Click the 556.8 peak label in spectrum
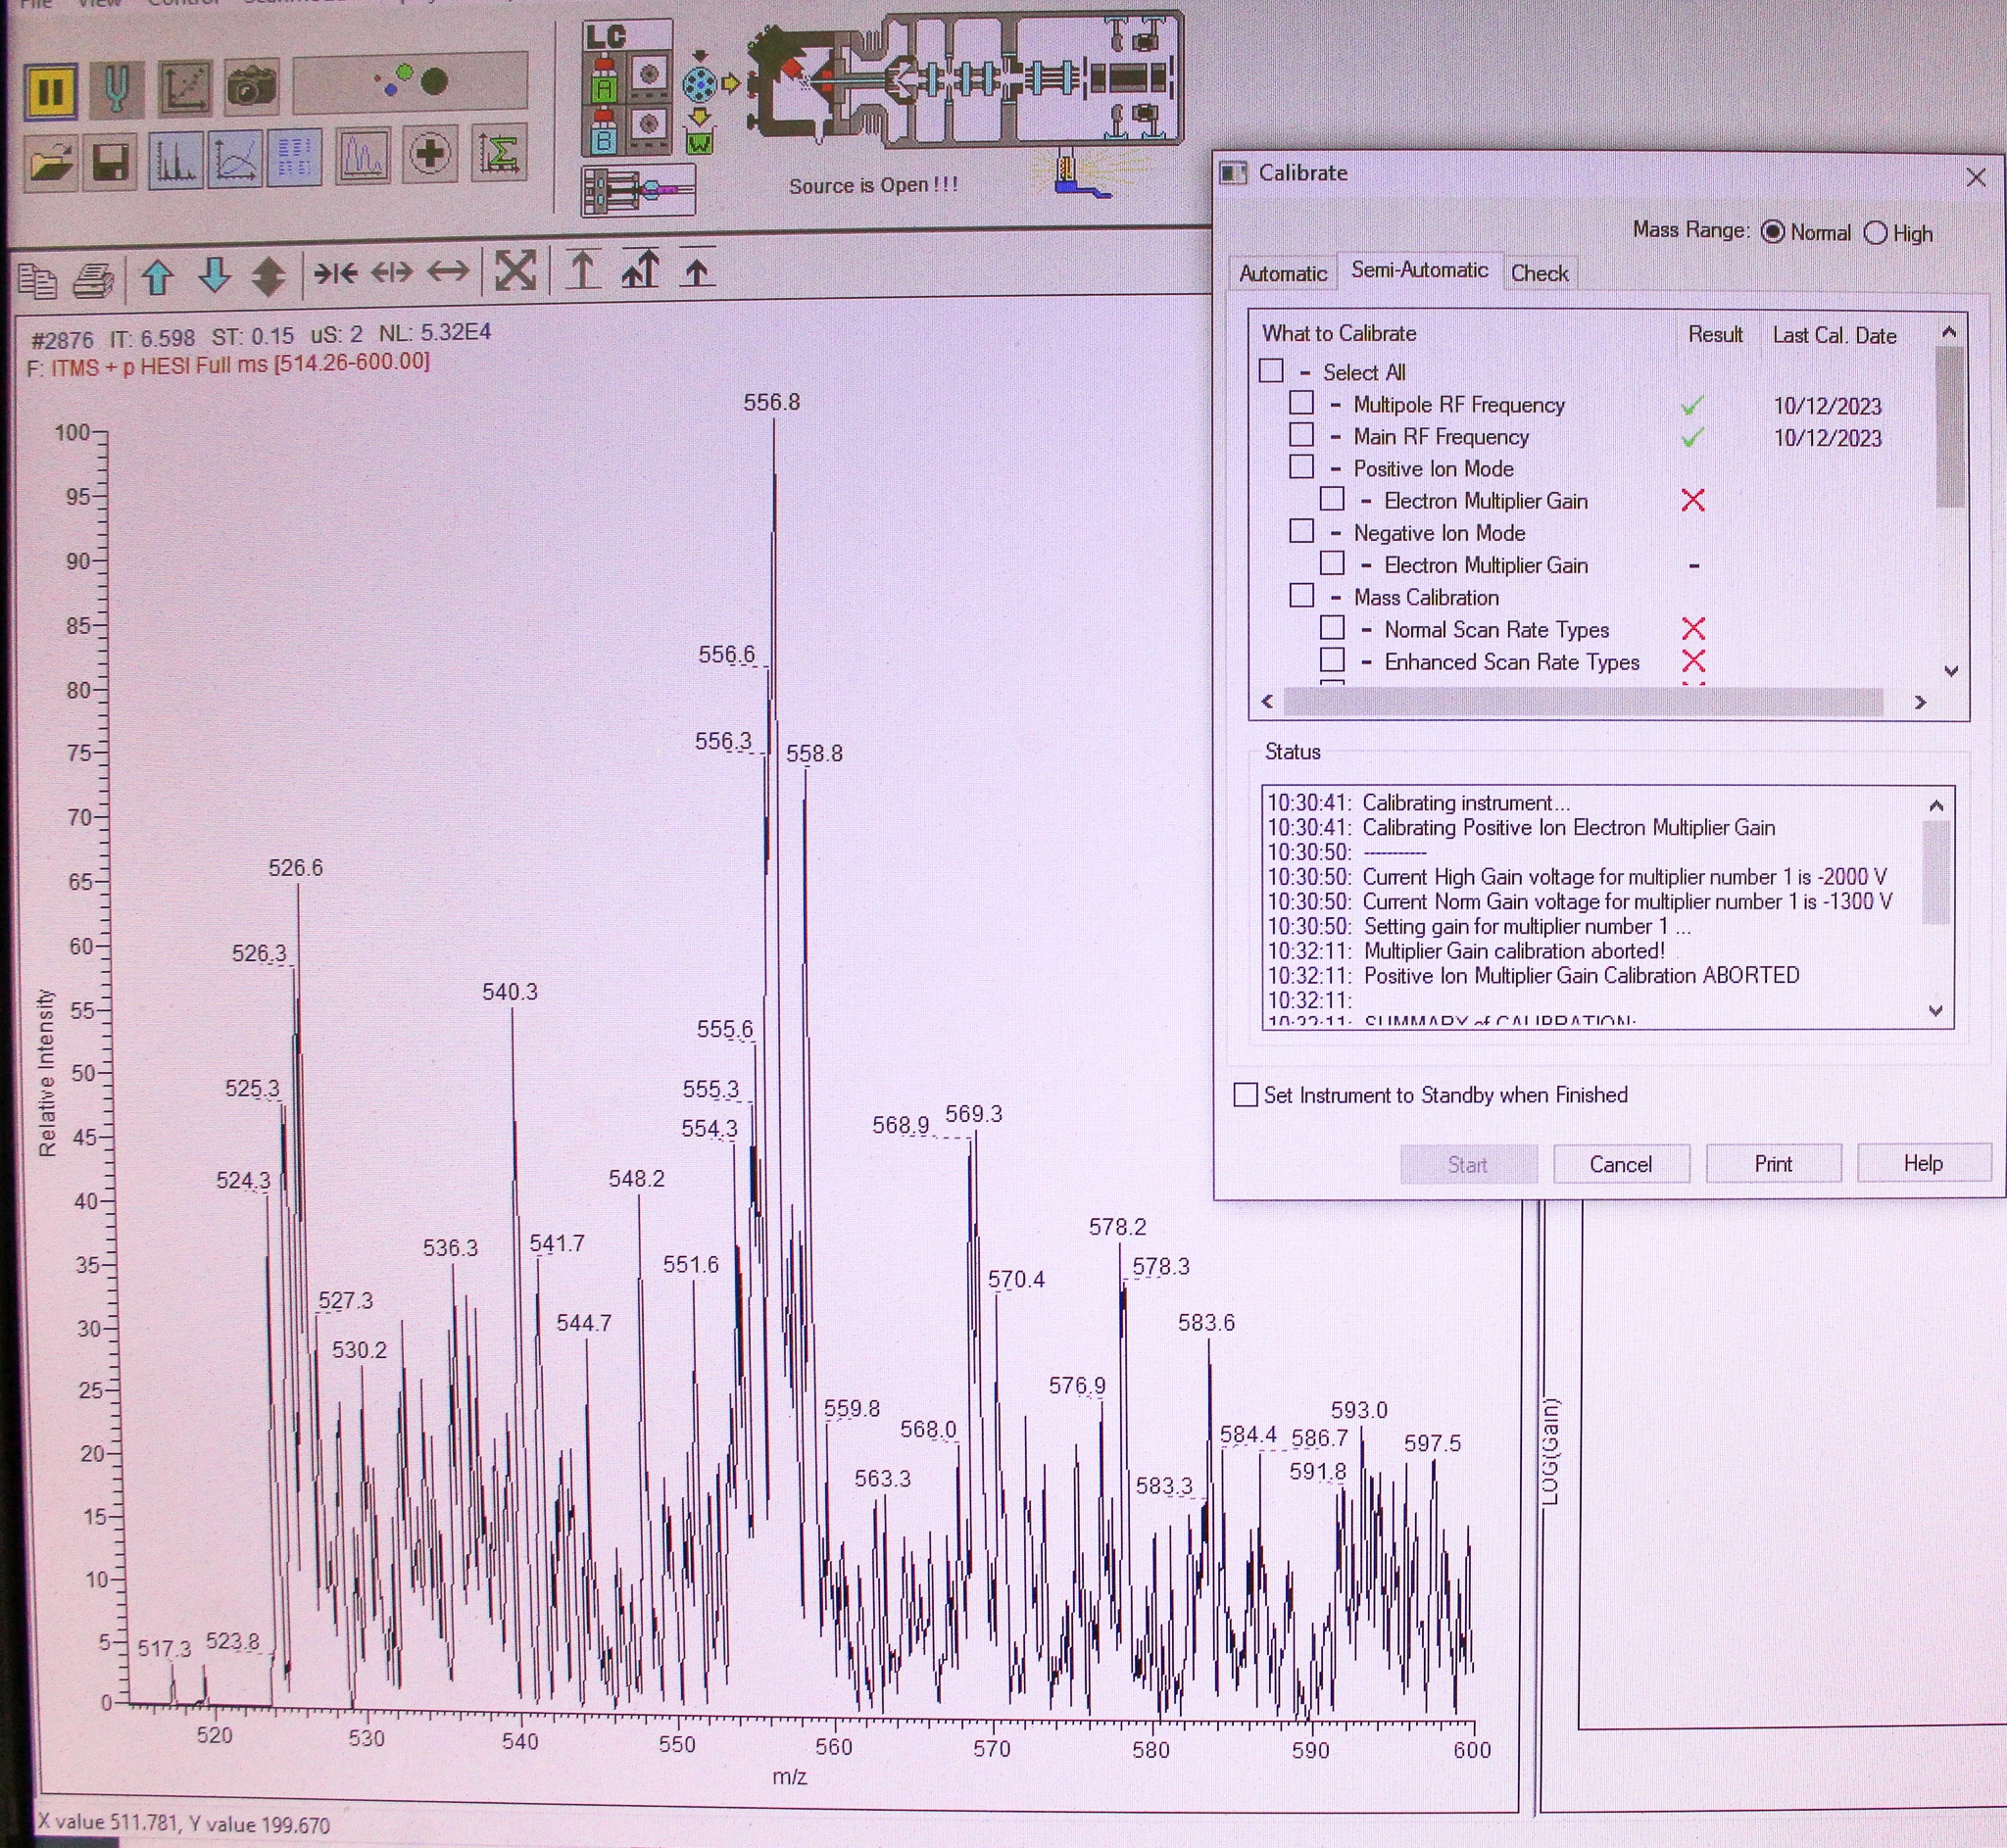 tap(771, 402)
